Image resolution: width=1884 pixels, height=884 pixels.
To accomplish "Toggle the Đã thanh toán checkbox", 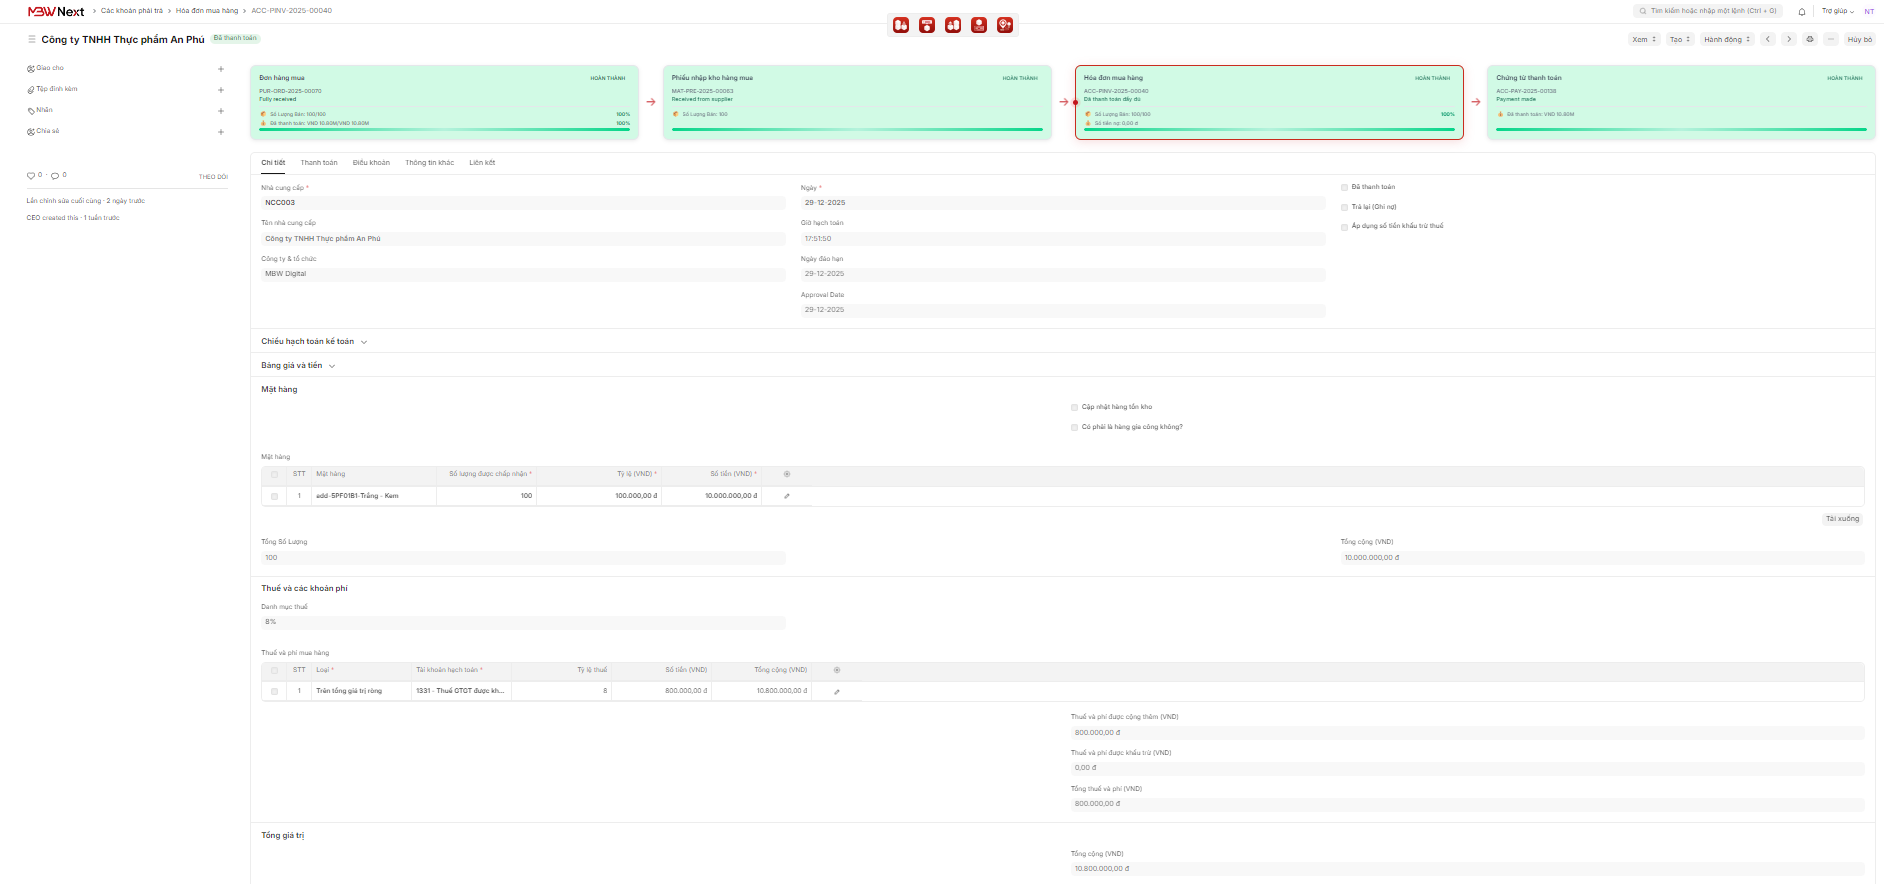I will tap(1345, 188).
